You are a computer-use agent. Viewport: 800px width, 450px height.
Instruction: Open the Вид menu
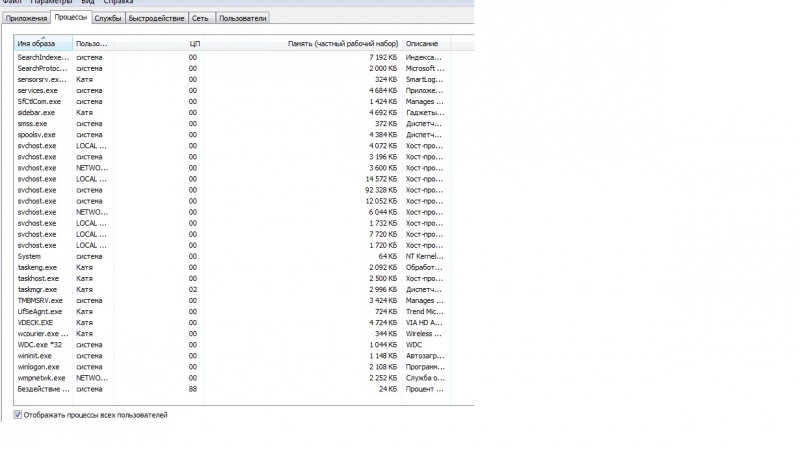point(88,2)
